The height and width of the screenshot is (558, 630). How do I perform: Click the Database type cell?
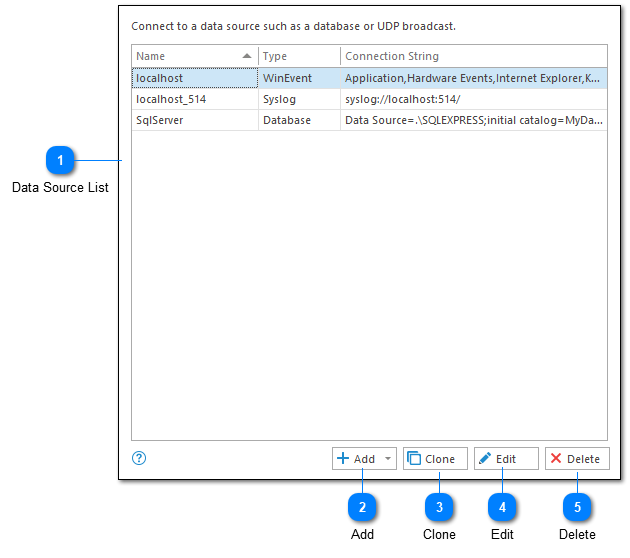click(x=286, y=120)
